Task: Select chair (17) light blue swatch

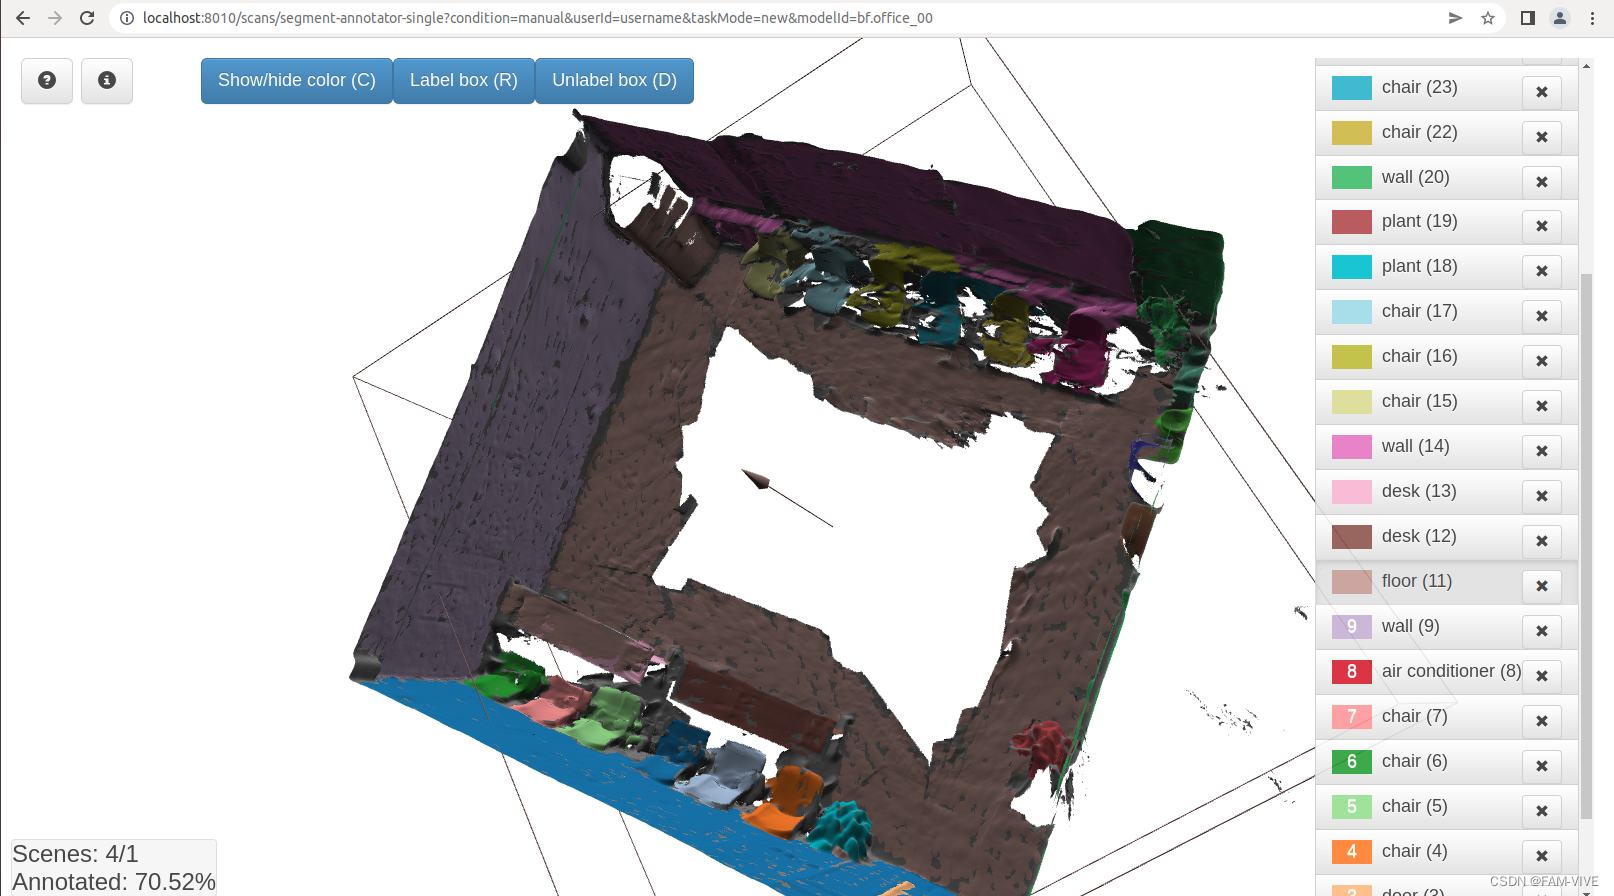Action: 1351,312
